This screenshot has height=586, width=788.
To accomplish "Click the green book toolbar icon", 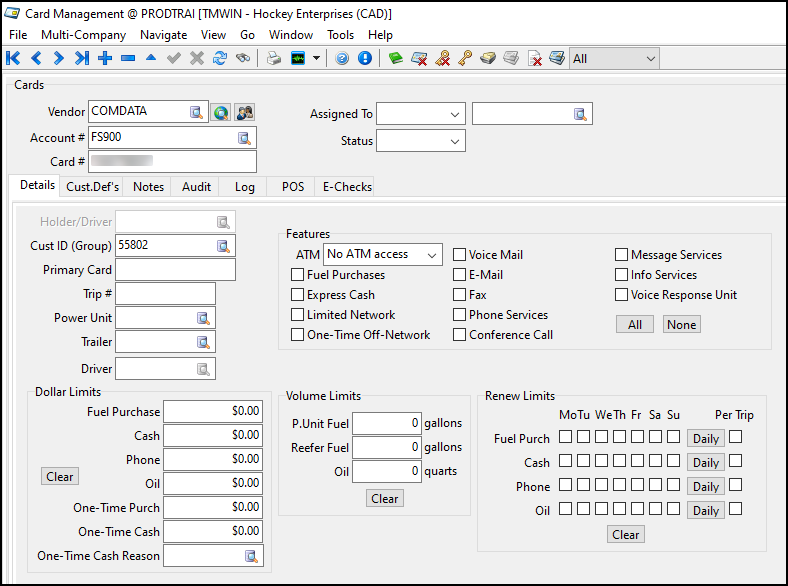I will click(396, 59).
